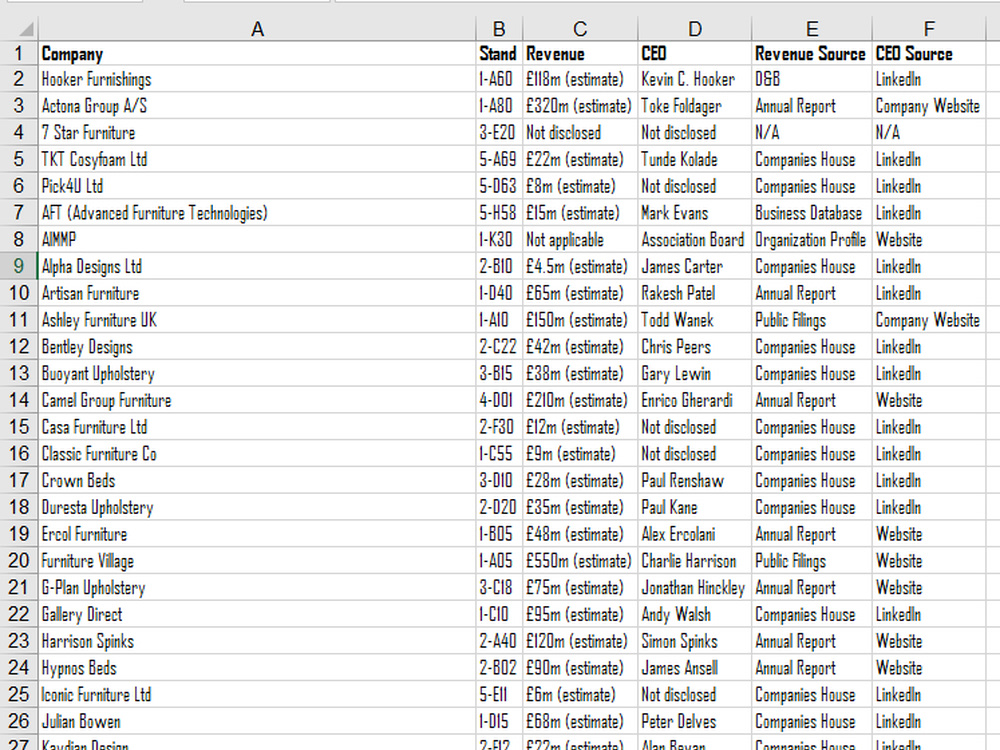Click CEO source 'N/A' in row 4

point(929,133)
